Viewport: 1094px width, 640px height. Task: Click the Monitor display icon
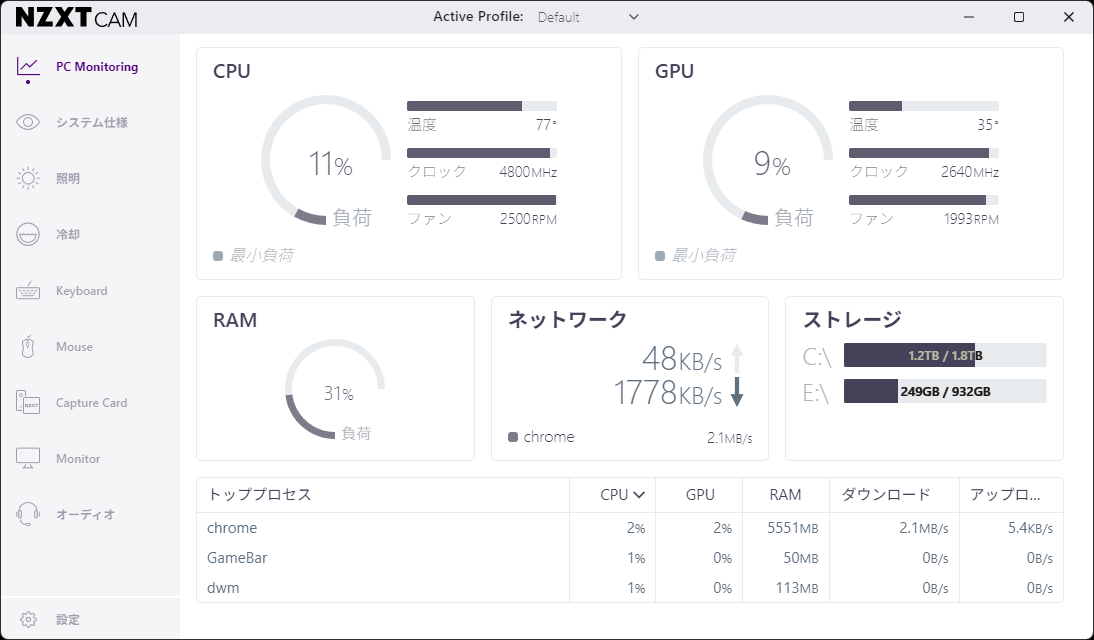(28, 459)
